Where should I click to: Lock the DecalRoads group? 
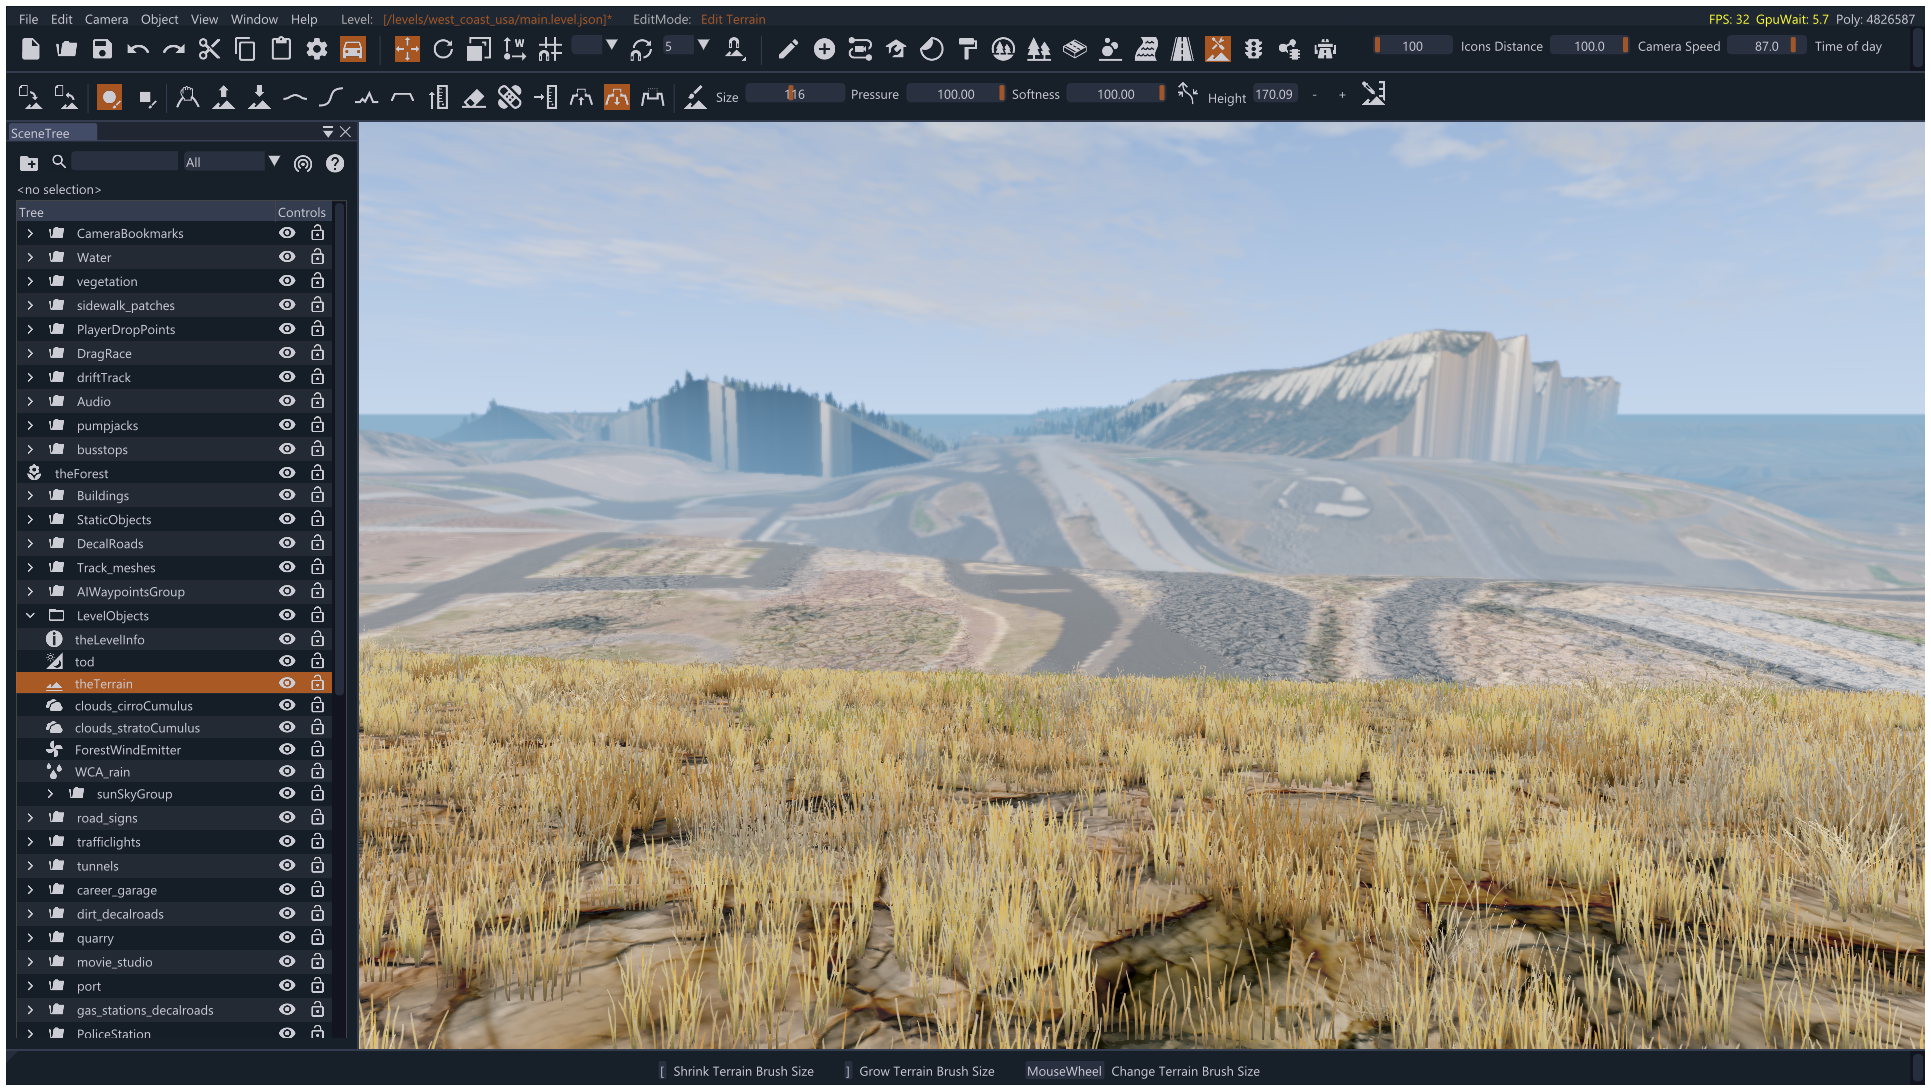tap(317, 543)
